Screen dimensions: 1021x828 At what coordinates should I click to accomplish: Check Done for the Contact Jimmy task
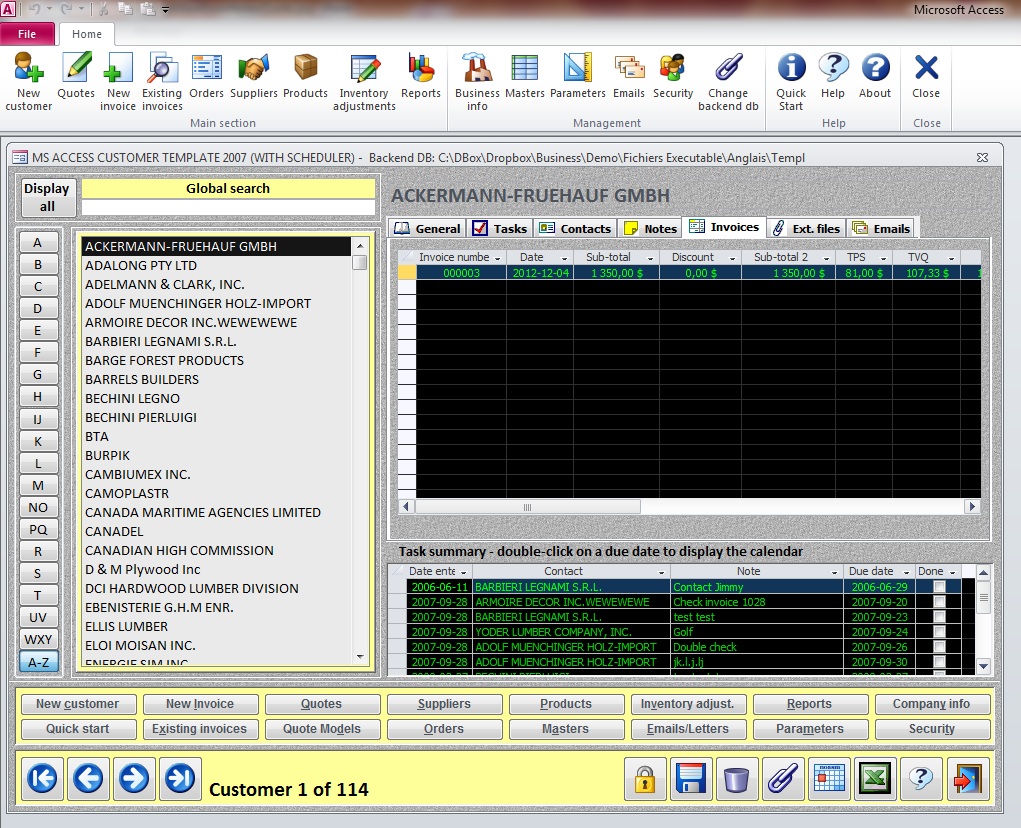(939, 587)
